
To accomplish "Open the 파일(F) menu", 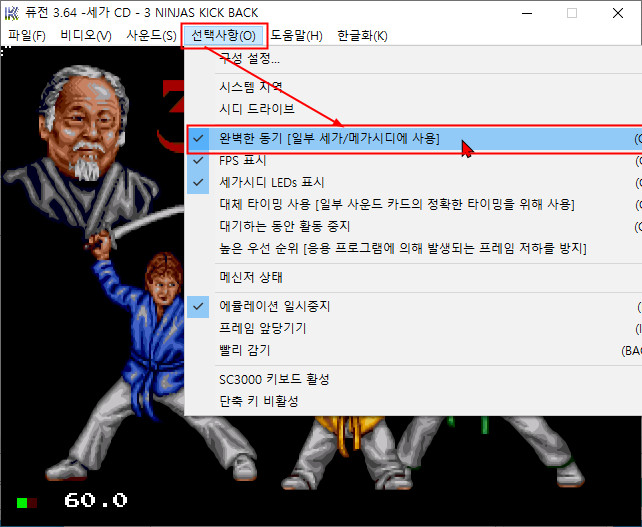I will pyautogui.click(x=27, y=36).
